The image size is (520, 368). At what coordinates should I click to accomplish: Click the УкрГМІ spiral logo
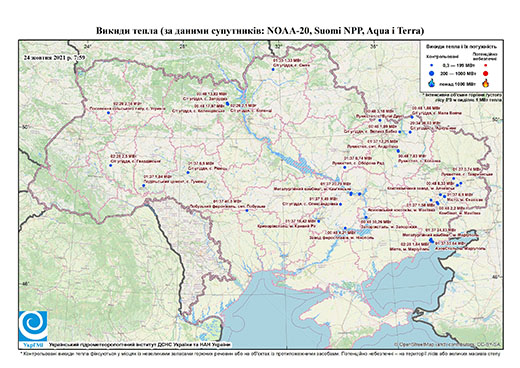33,326
